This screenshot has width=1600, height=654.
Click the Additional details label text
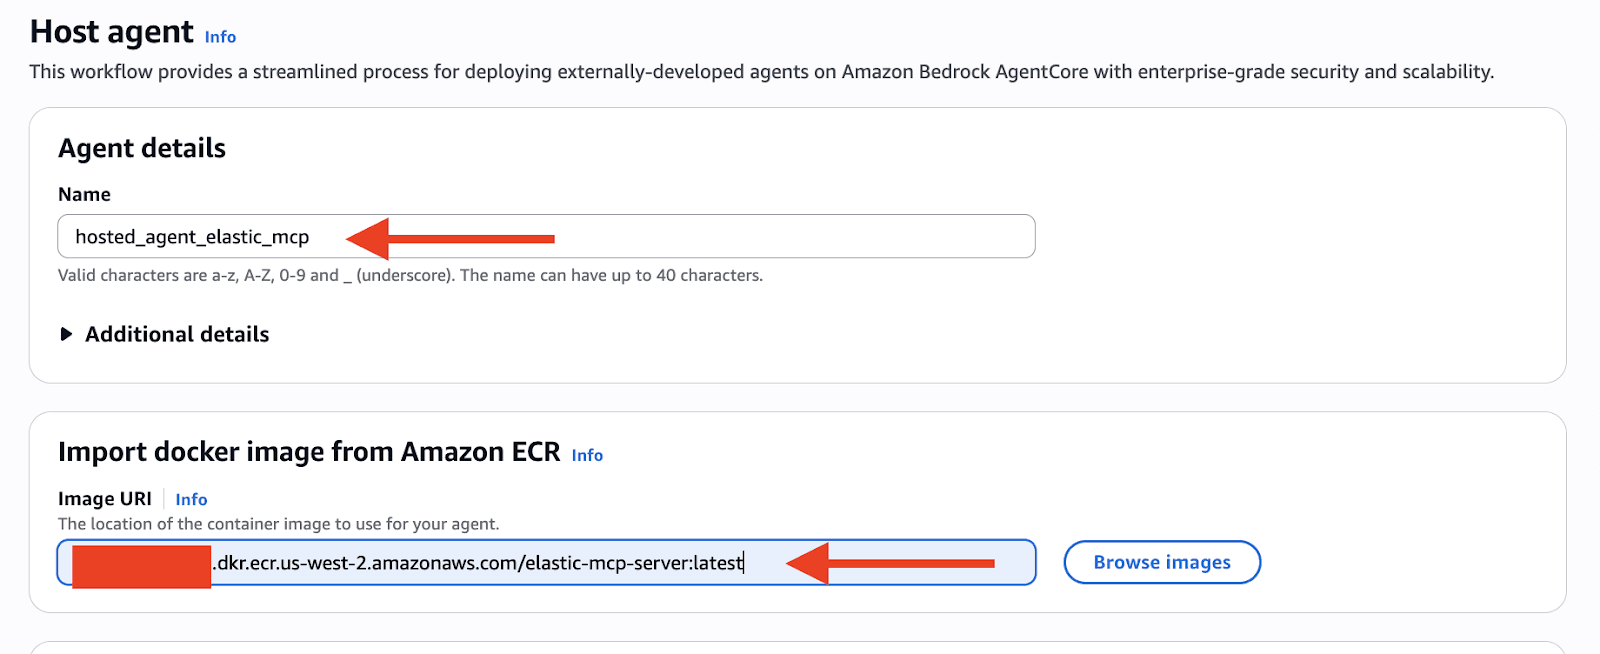pos(177,334)
